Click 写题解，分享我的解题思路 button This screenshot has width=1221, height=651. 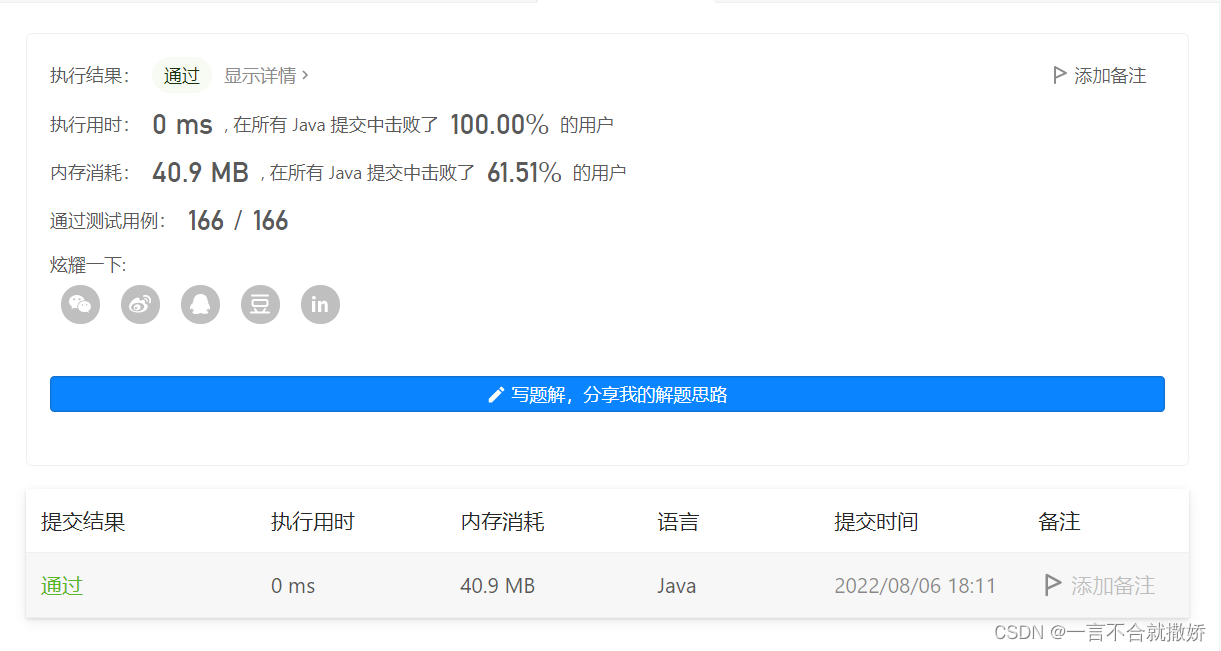click(x=607, y=394)
